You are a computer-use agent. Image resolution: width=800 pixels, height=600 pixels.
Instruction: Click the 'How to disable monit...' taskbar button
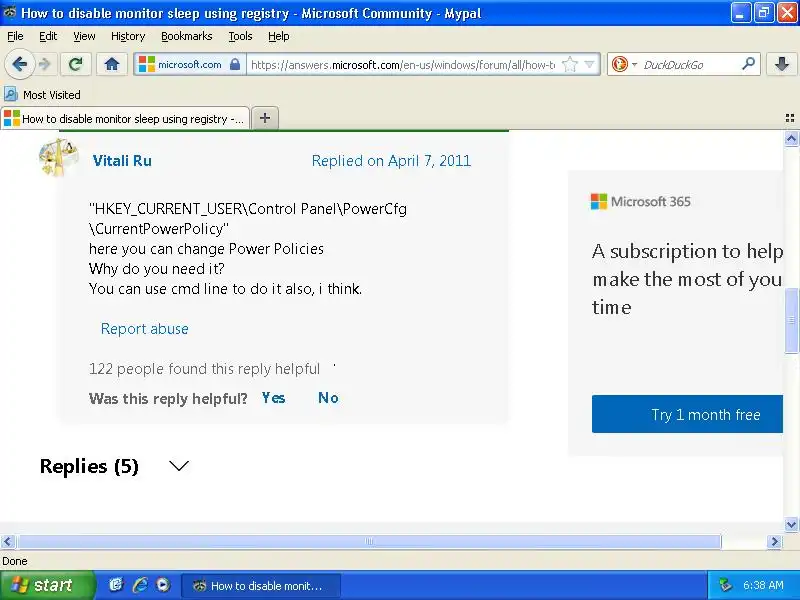coord(261,586)
